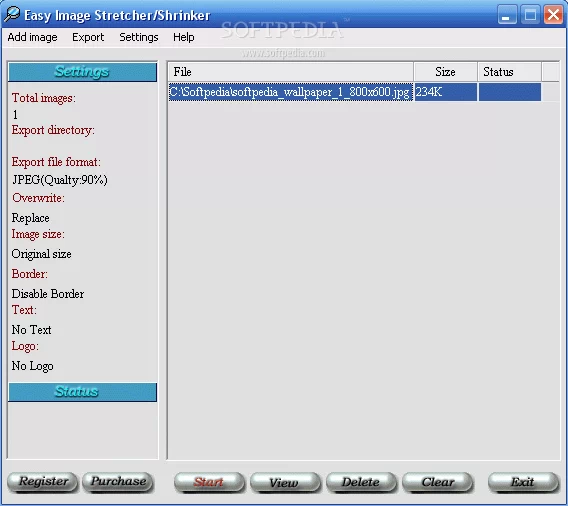Open the Add image menu
This screenshot has width=568, height=506.
click(32, 37)
